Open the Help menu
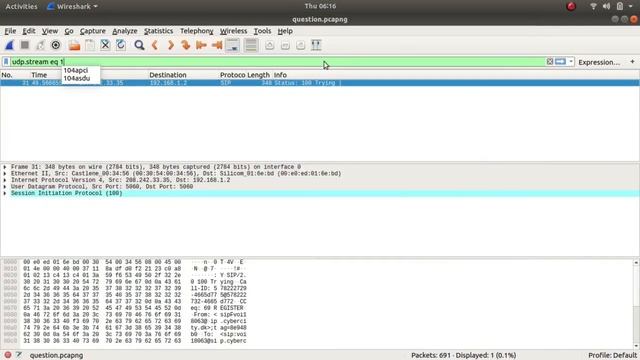 pos(285,31)
